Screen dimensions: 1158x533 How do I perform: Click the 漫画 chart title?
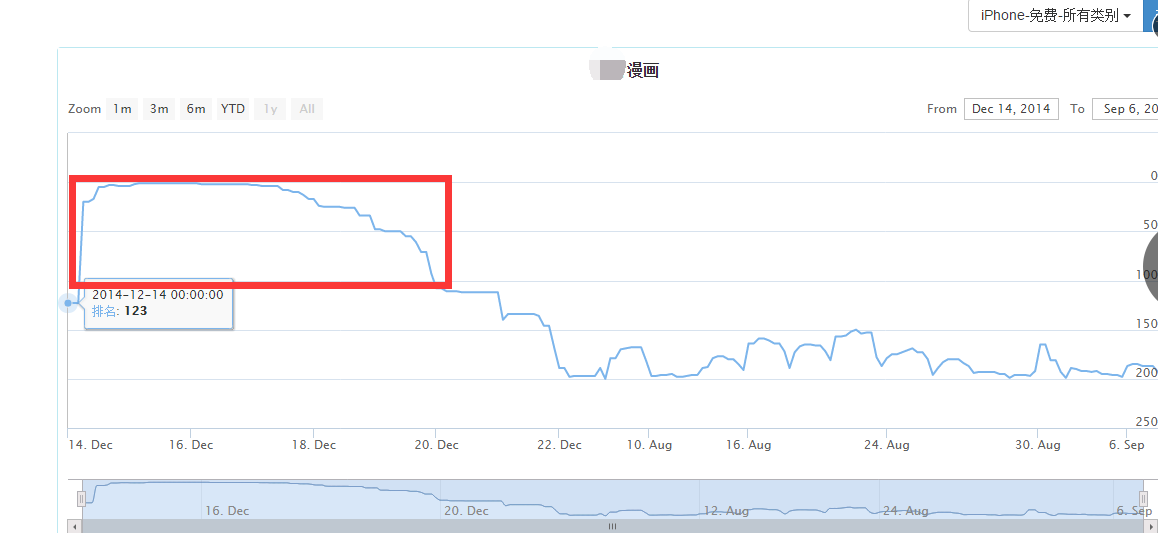pos(643,71)
